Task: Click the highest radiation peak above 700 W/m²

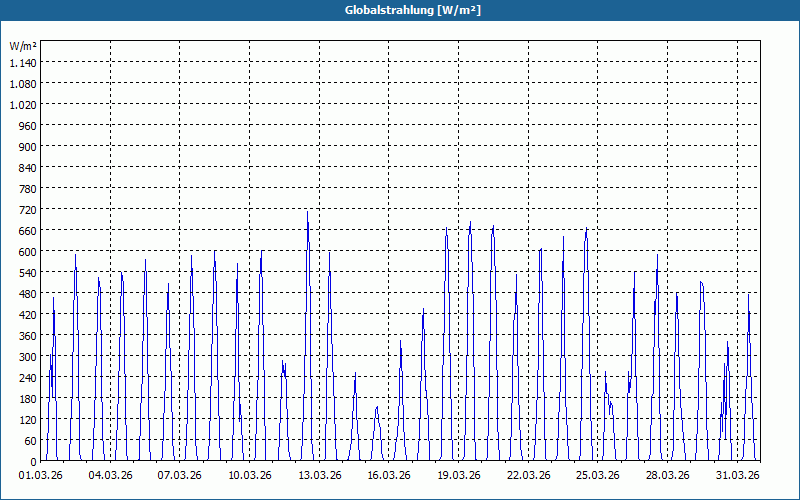Action: click(307, 212)
